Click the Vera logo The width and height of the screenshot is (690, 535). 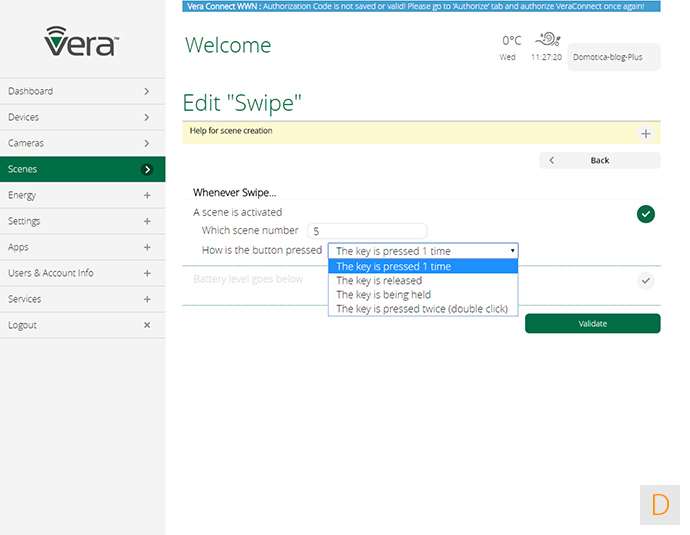pos(82,42)
